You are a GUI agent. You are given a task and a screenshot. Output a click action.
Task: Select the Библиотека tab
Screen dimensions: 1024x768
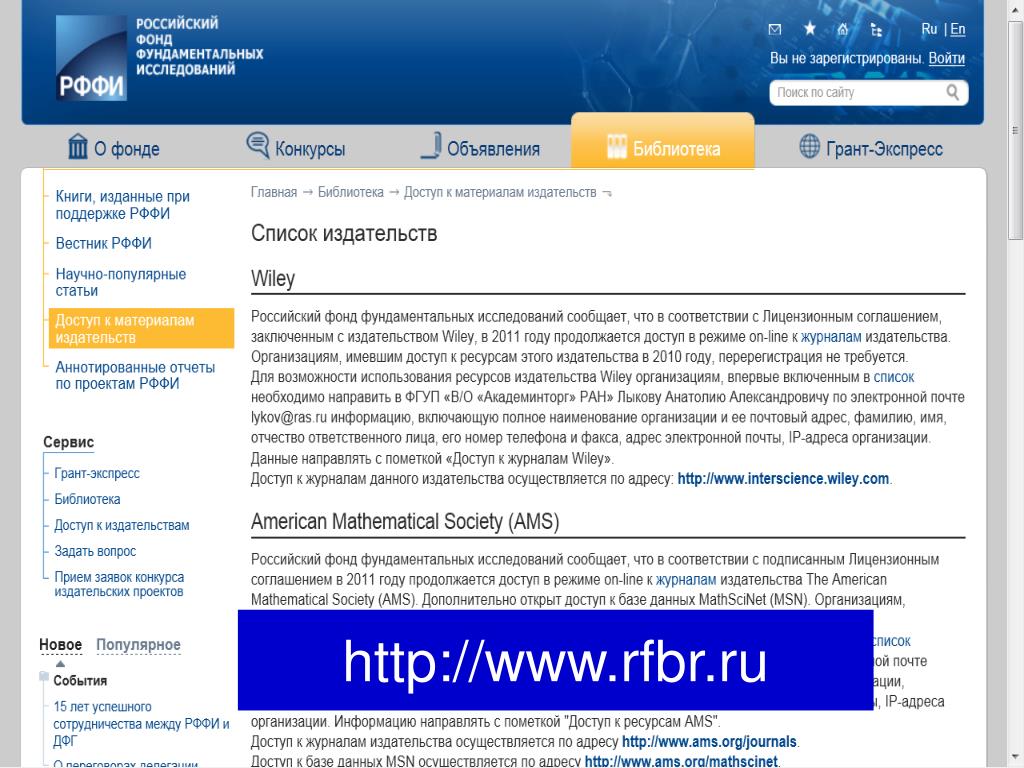coord(663,142)
